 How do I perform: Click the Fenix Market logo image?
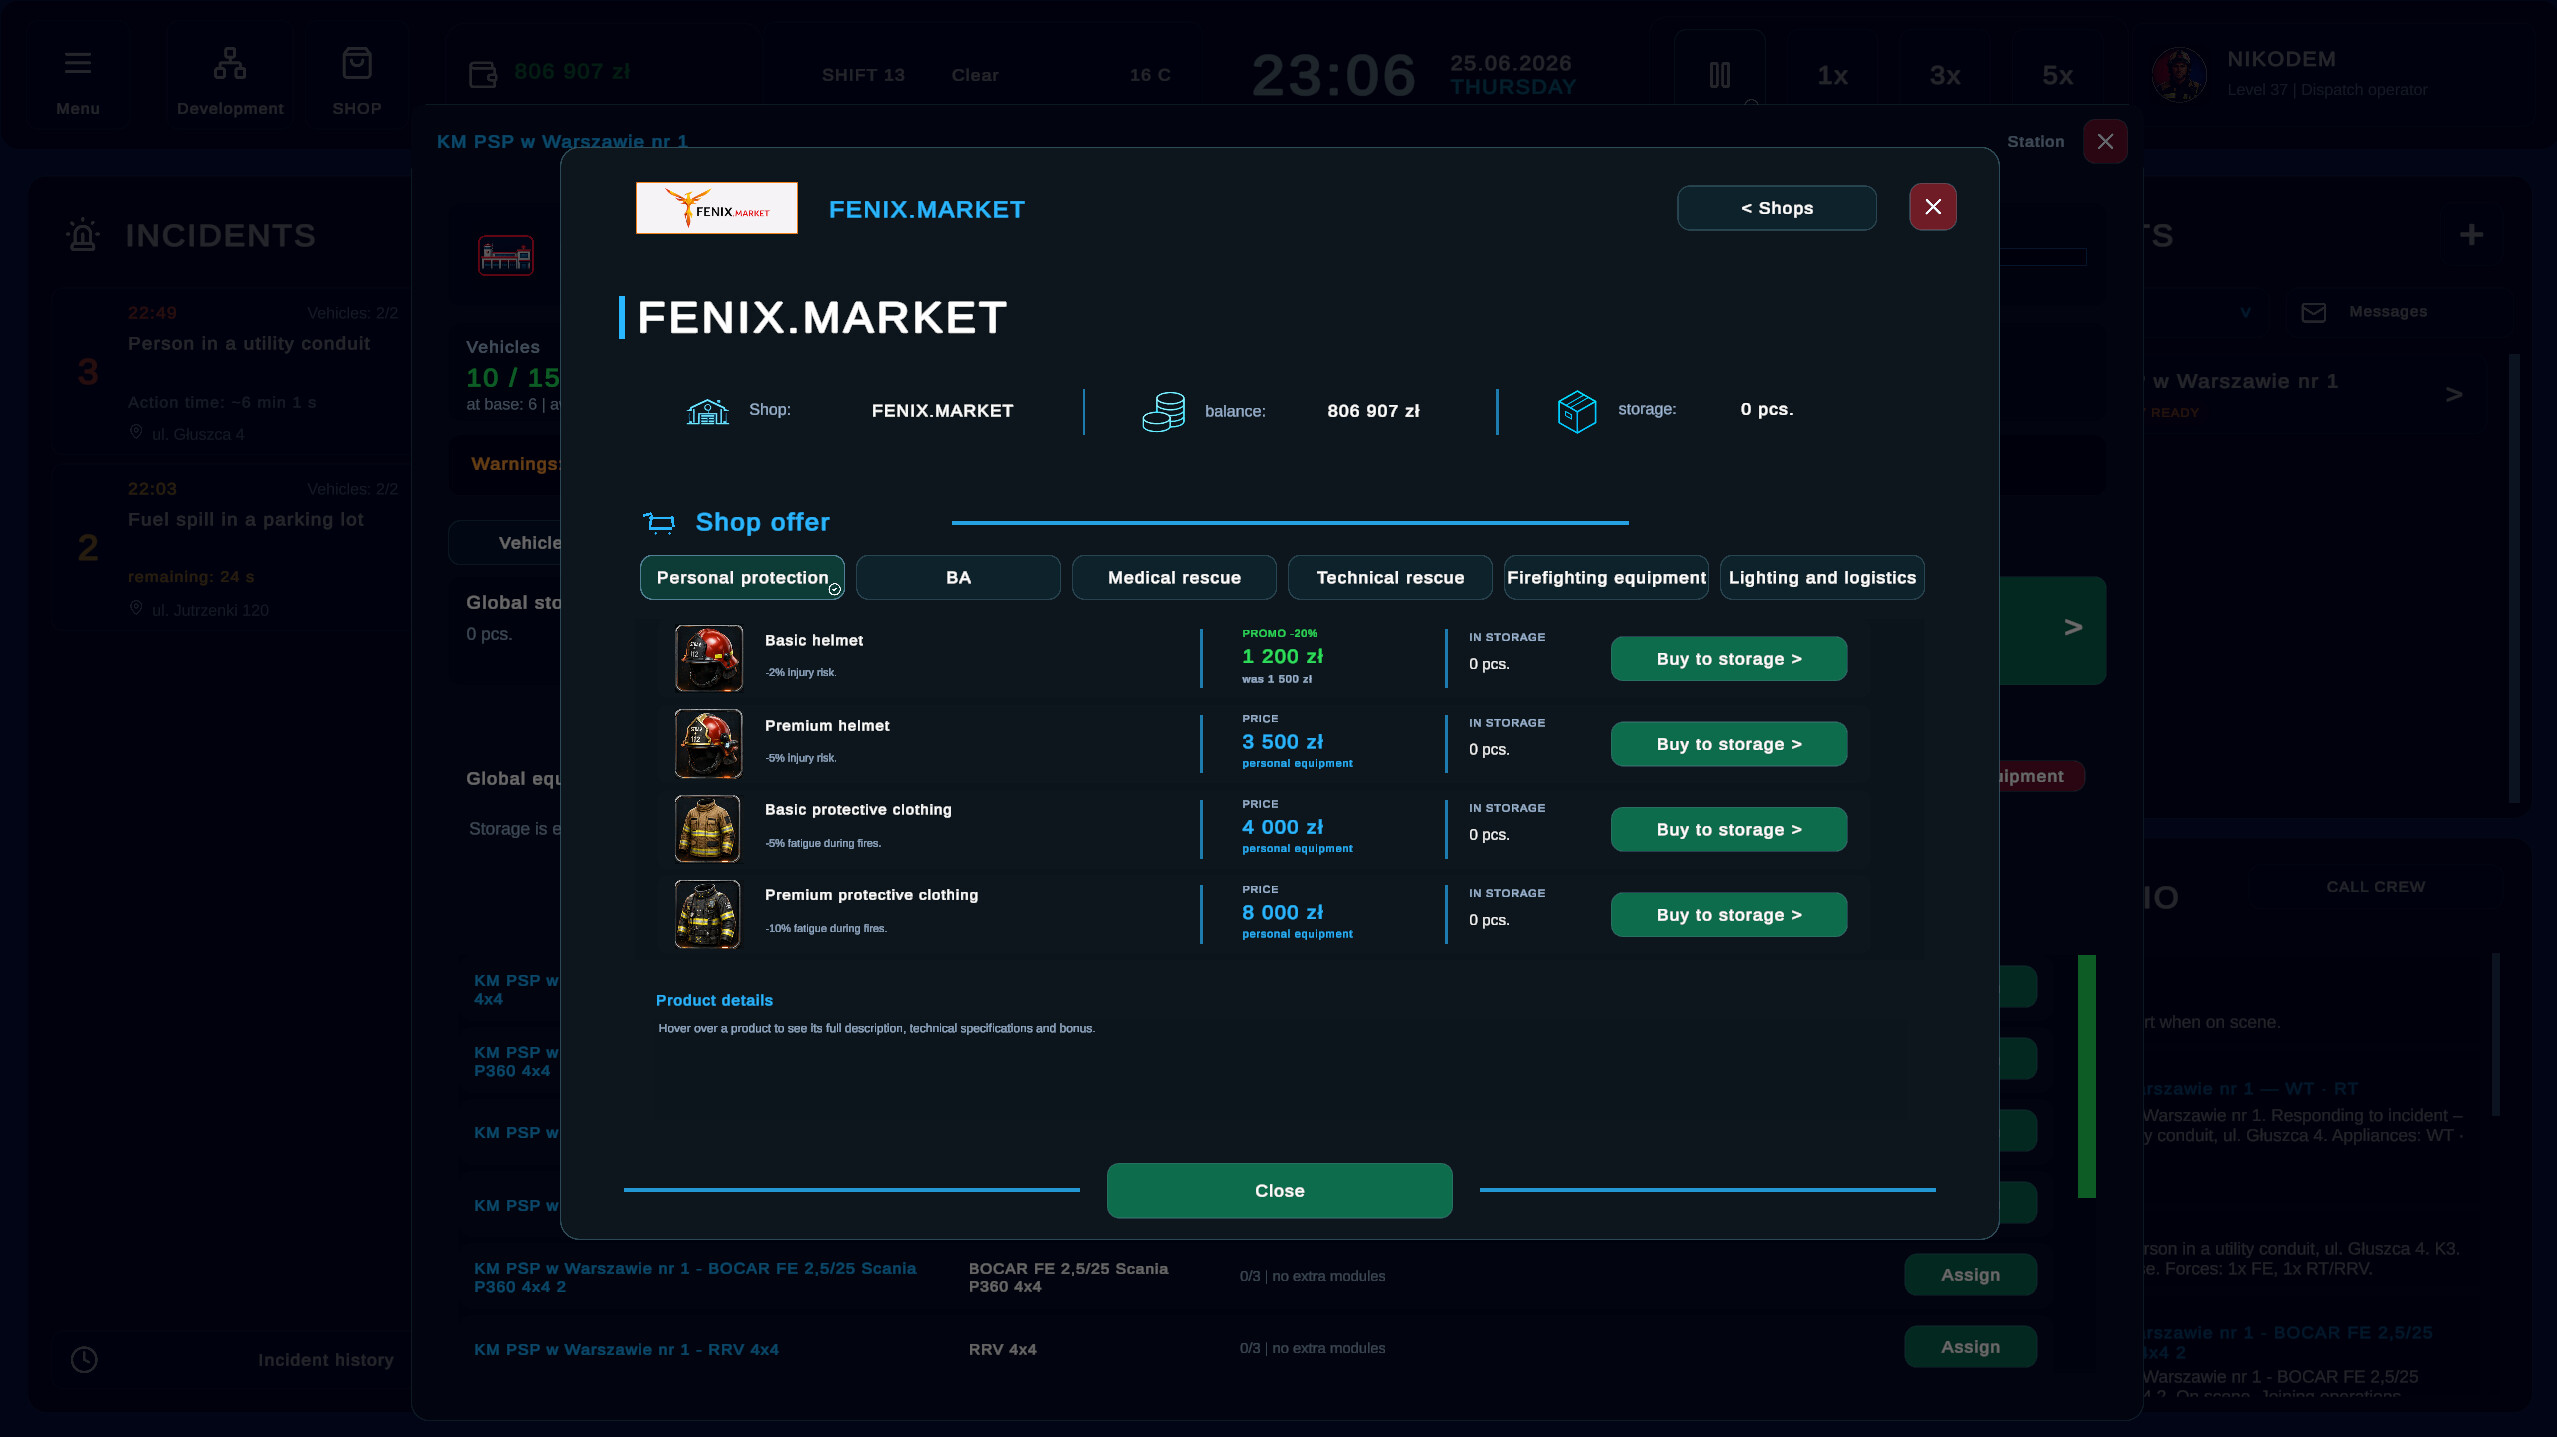coord(716,208)
